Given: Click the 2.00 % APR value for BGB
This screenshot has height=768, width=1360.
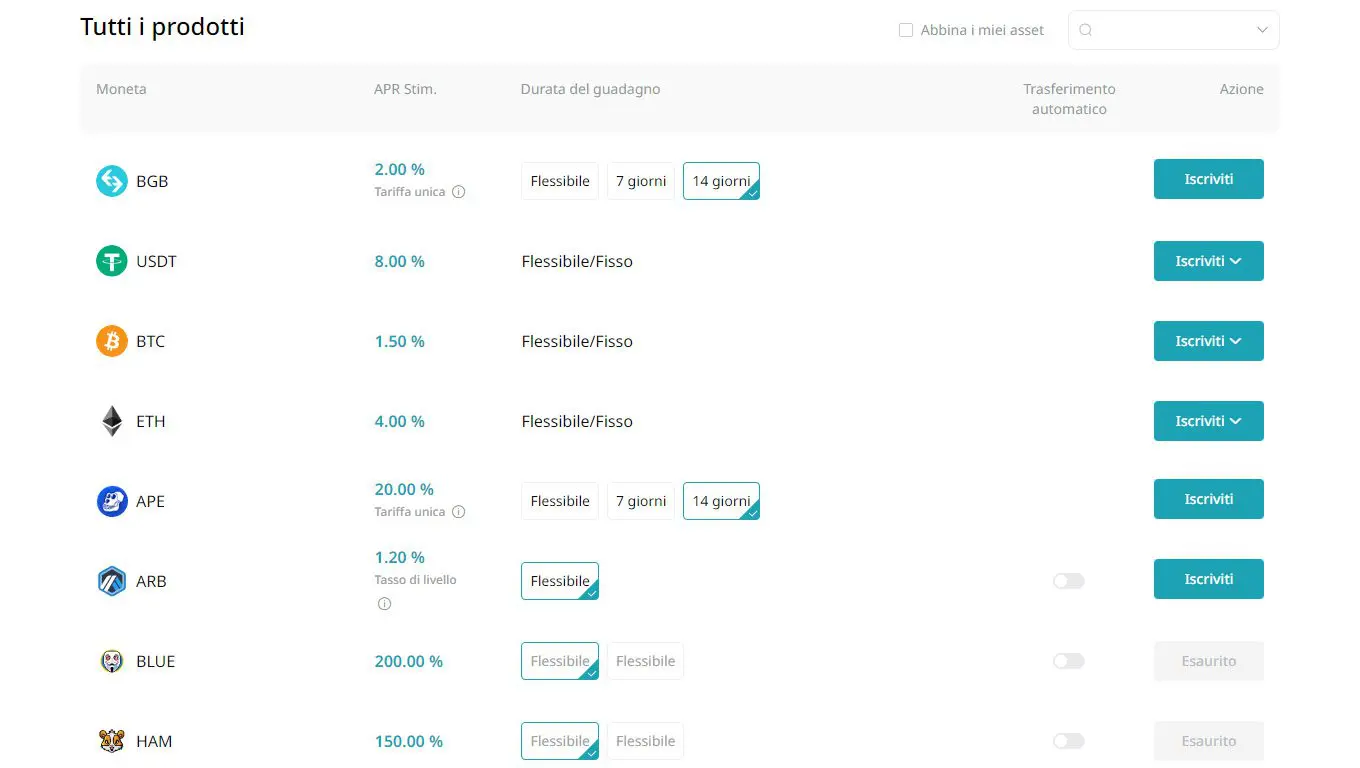Looking at the screenshot, I should click(x=399, y=169).
